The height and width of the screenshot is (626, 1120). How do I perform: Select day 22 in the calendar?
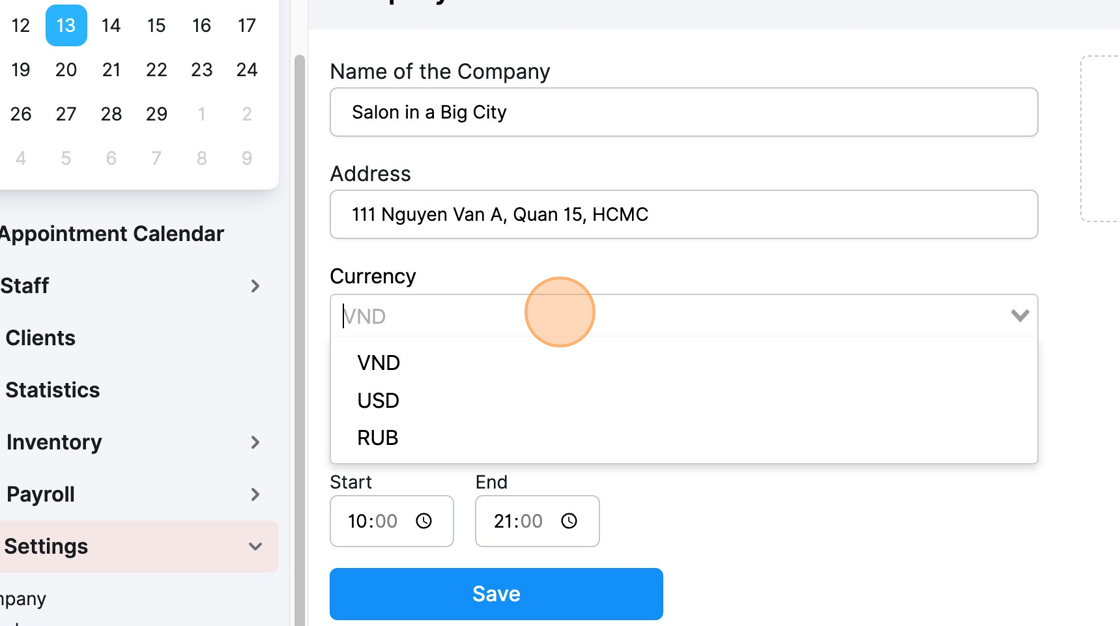[x=156, y=70]
